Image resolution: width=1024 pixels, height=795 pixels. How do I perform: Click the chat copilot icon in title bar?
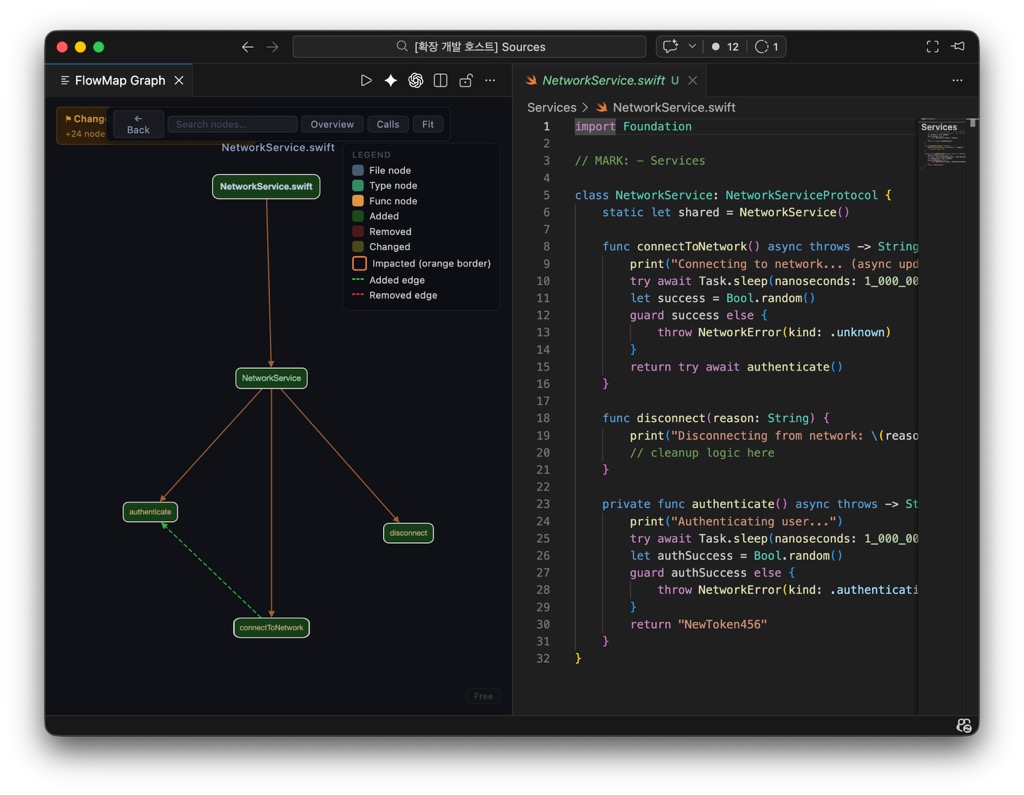[x=670, y=46]
